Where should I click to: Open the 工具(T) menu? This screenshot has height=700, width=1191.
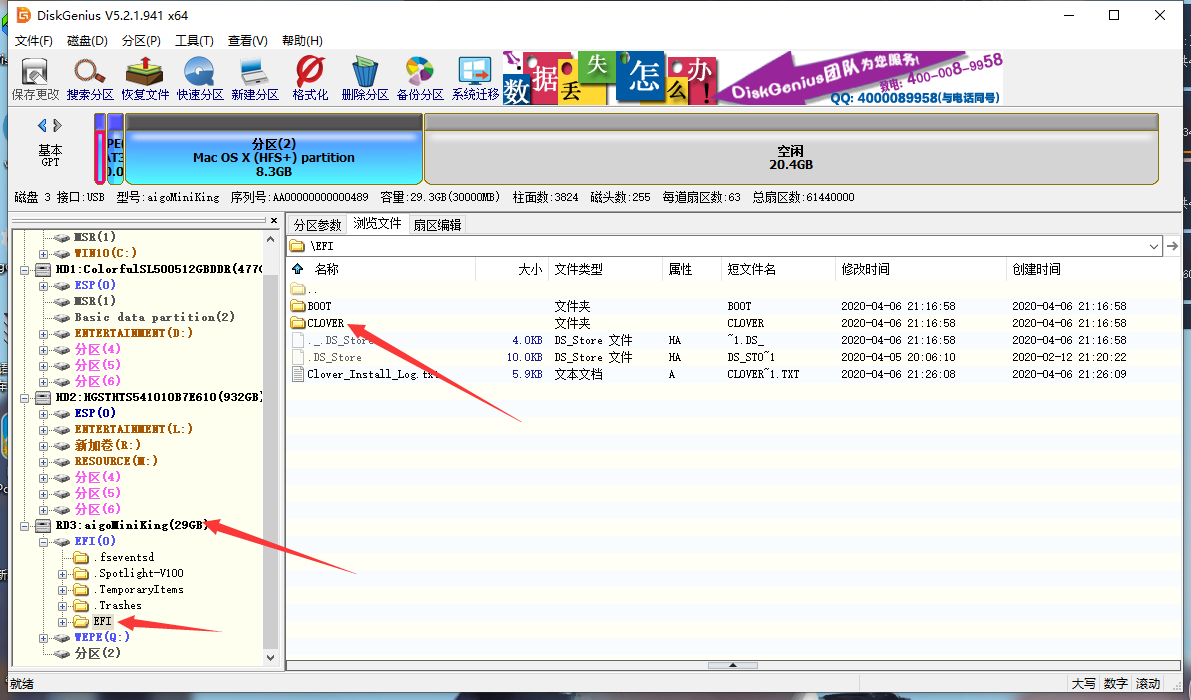pyautogui.click(x=194, y=40)
